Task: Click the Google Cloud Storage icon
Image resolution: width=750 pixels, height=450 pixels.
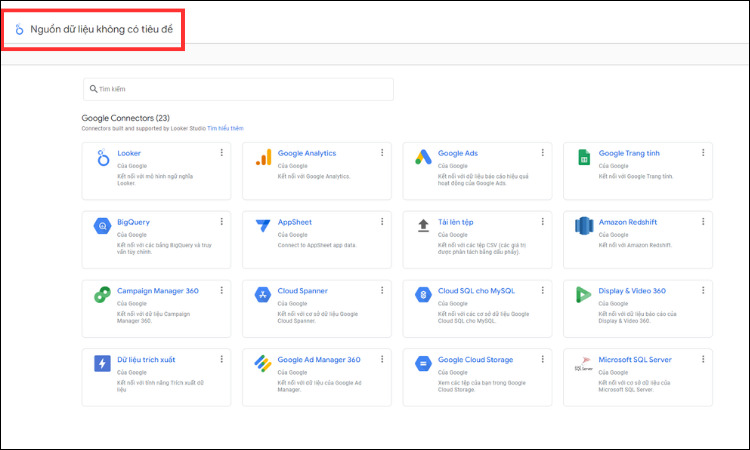Action: coord(423,363)
